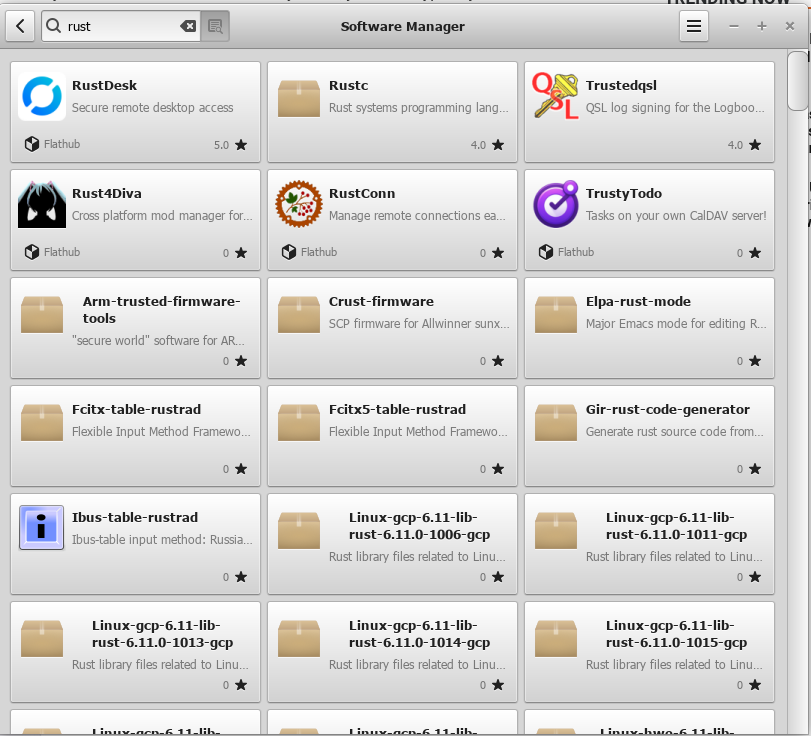Click the 1006-gcp rust lib package icon
This screenshot has height=736, width=811.
pyautogui.click(x=299, y=530)
